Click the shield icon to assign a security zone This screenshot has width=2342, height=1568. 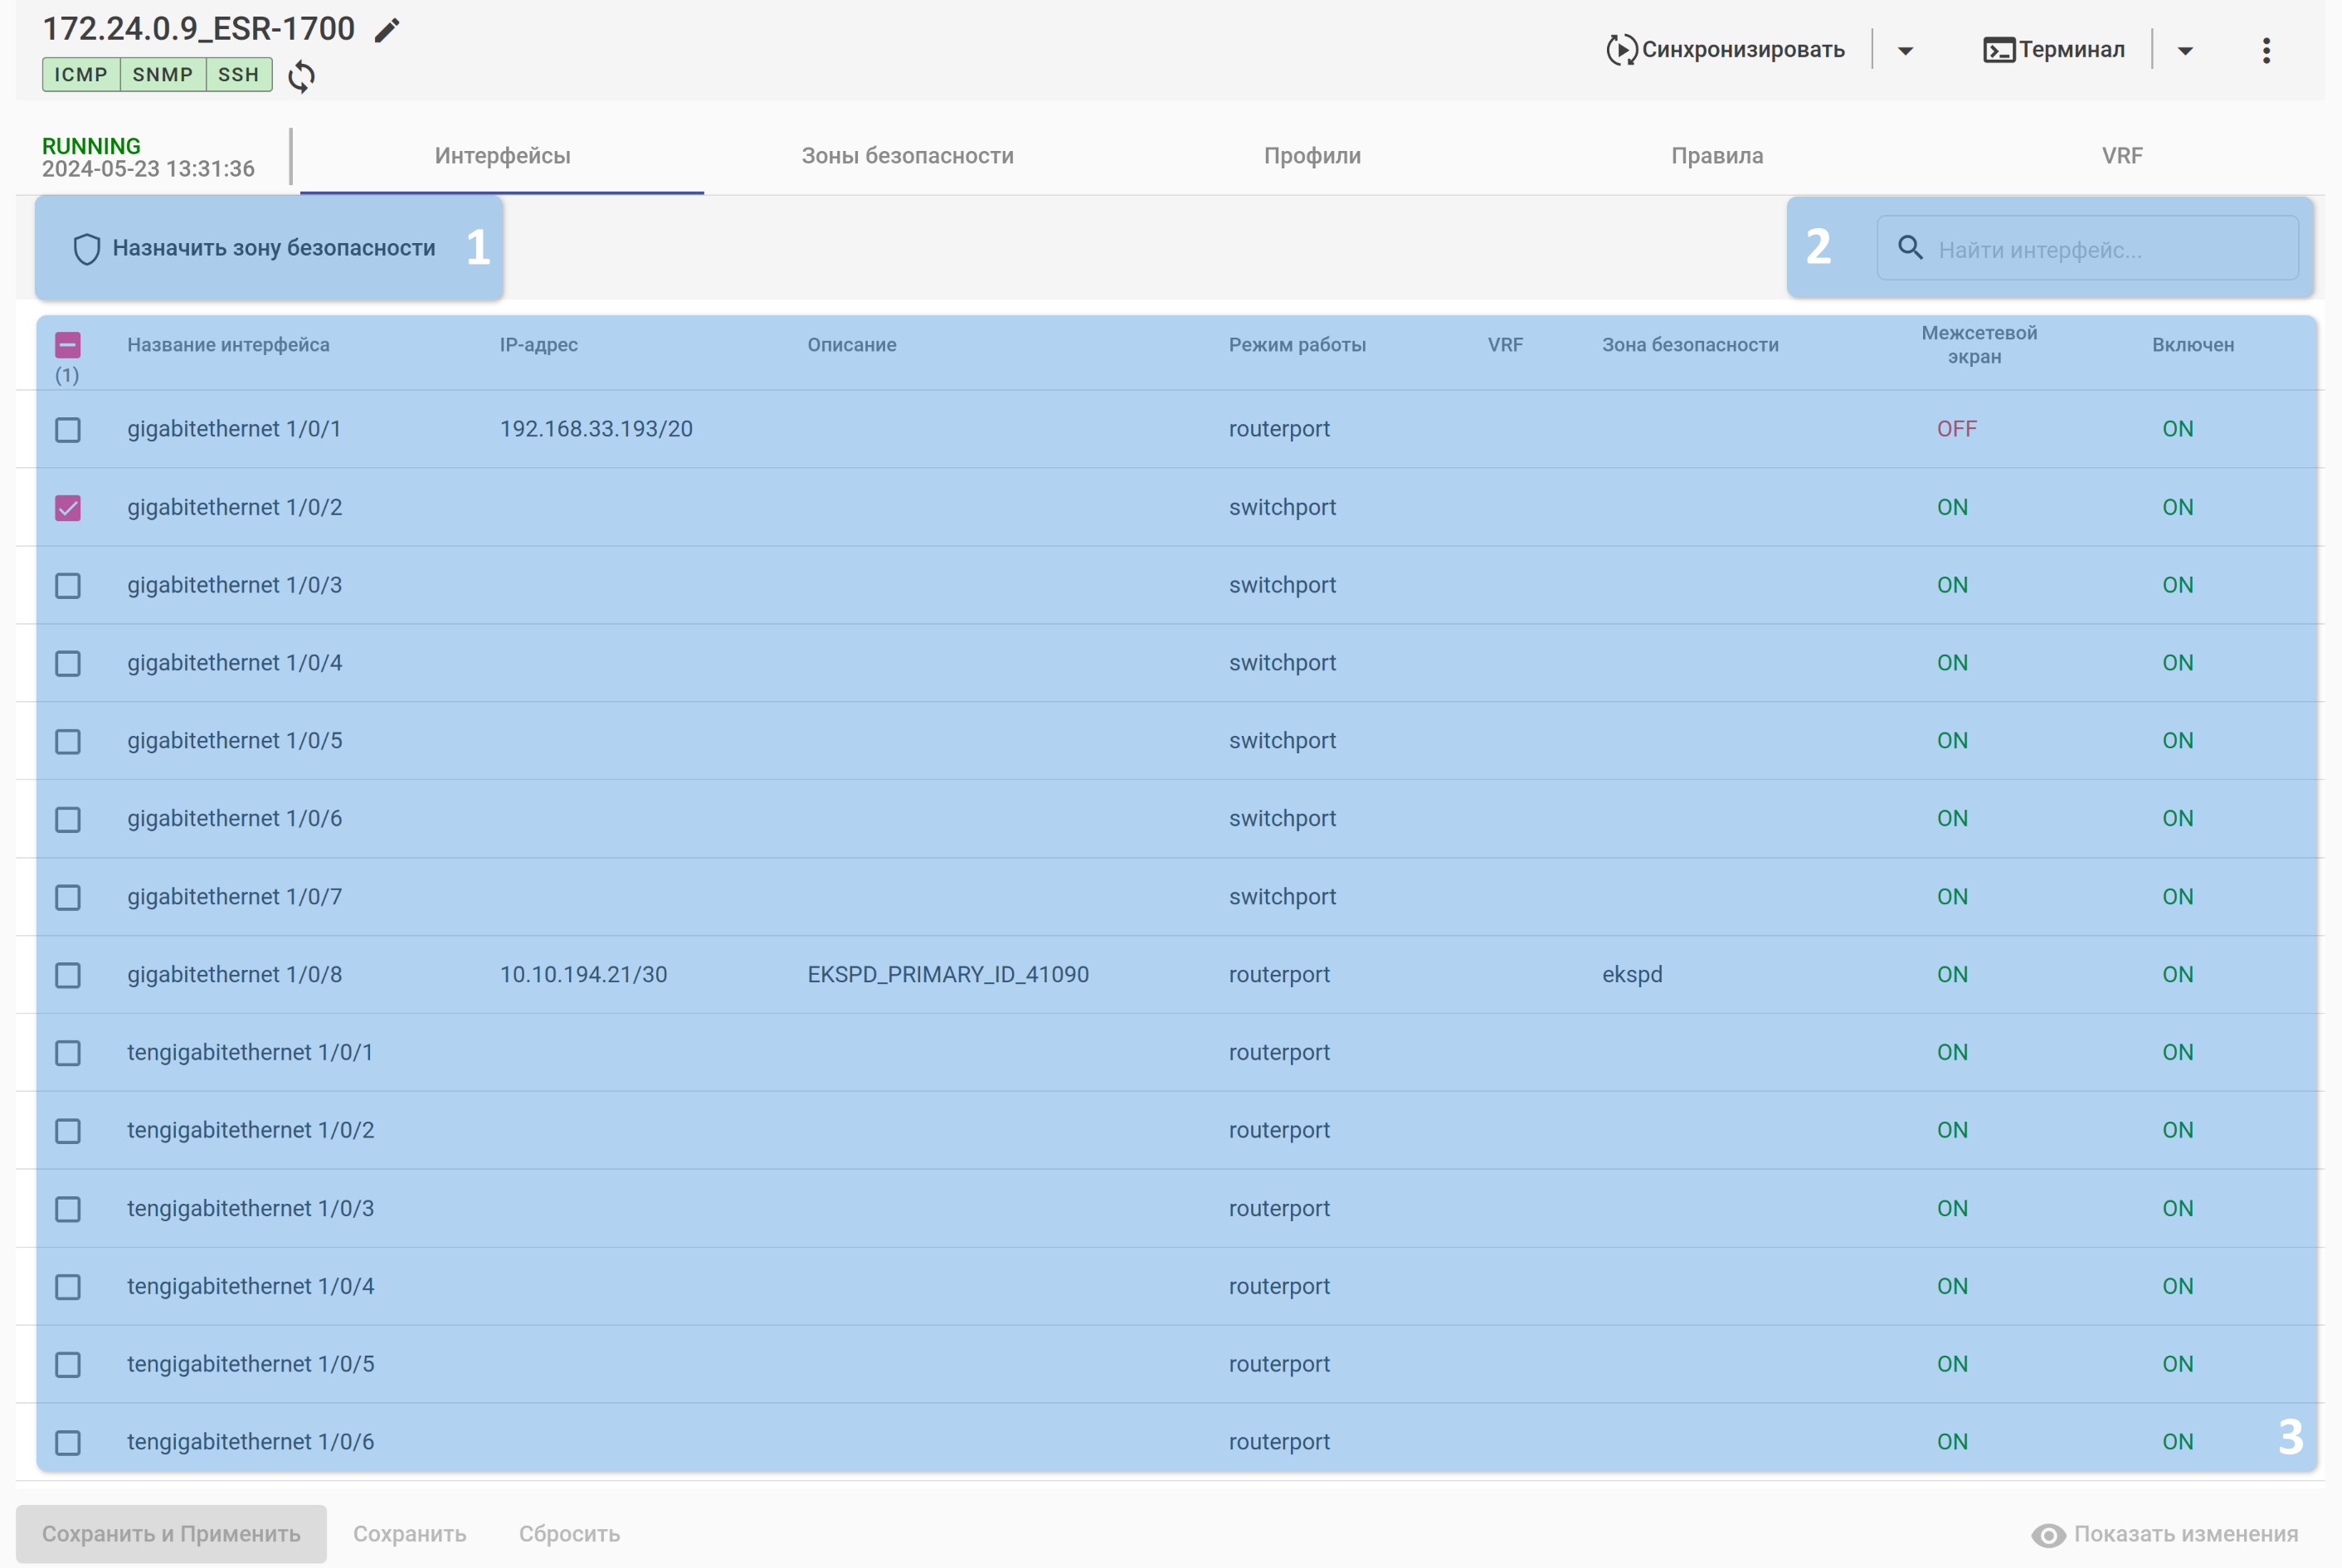tap(87, 249)
